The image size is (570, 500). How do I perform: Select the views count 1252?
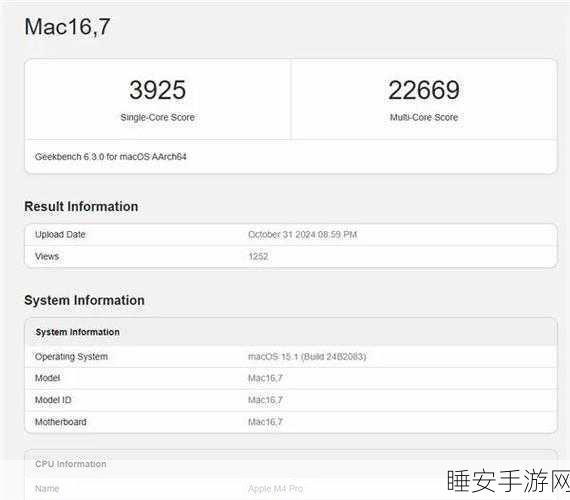click(258, 256)
